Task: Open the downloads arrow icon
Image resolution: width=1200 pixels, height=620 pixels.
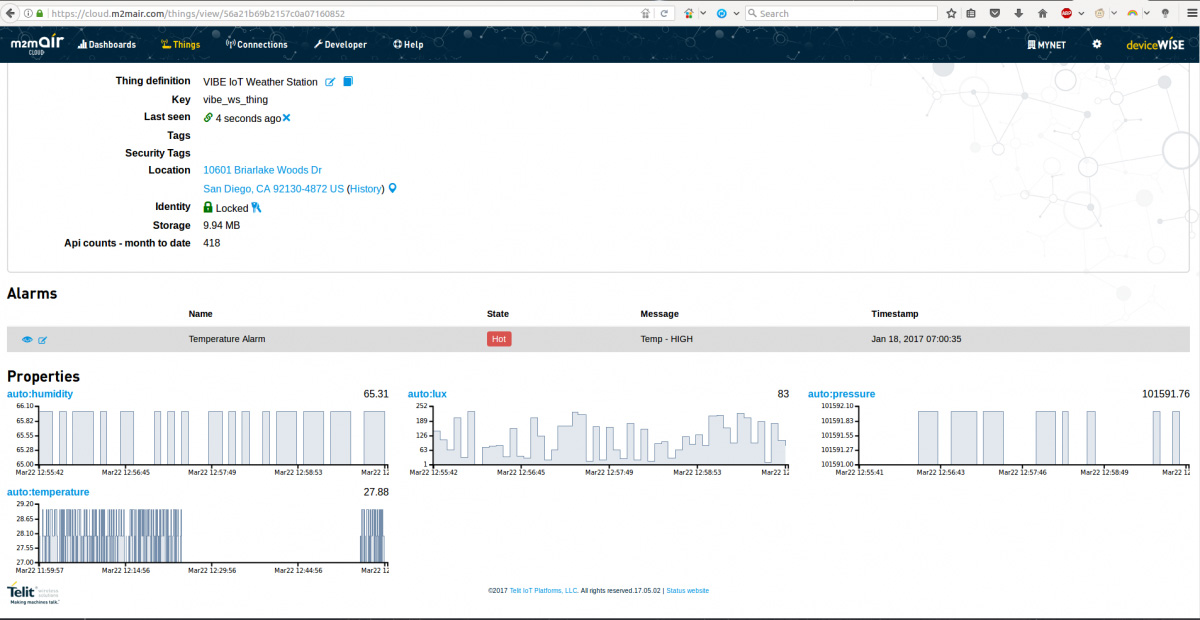Action: [x=1019, y=14]
